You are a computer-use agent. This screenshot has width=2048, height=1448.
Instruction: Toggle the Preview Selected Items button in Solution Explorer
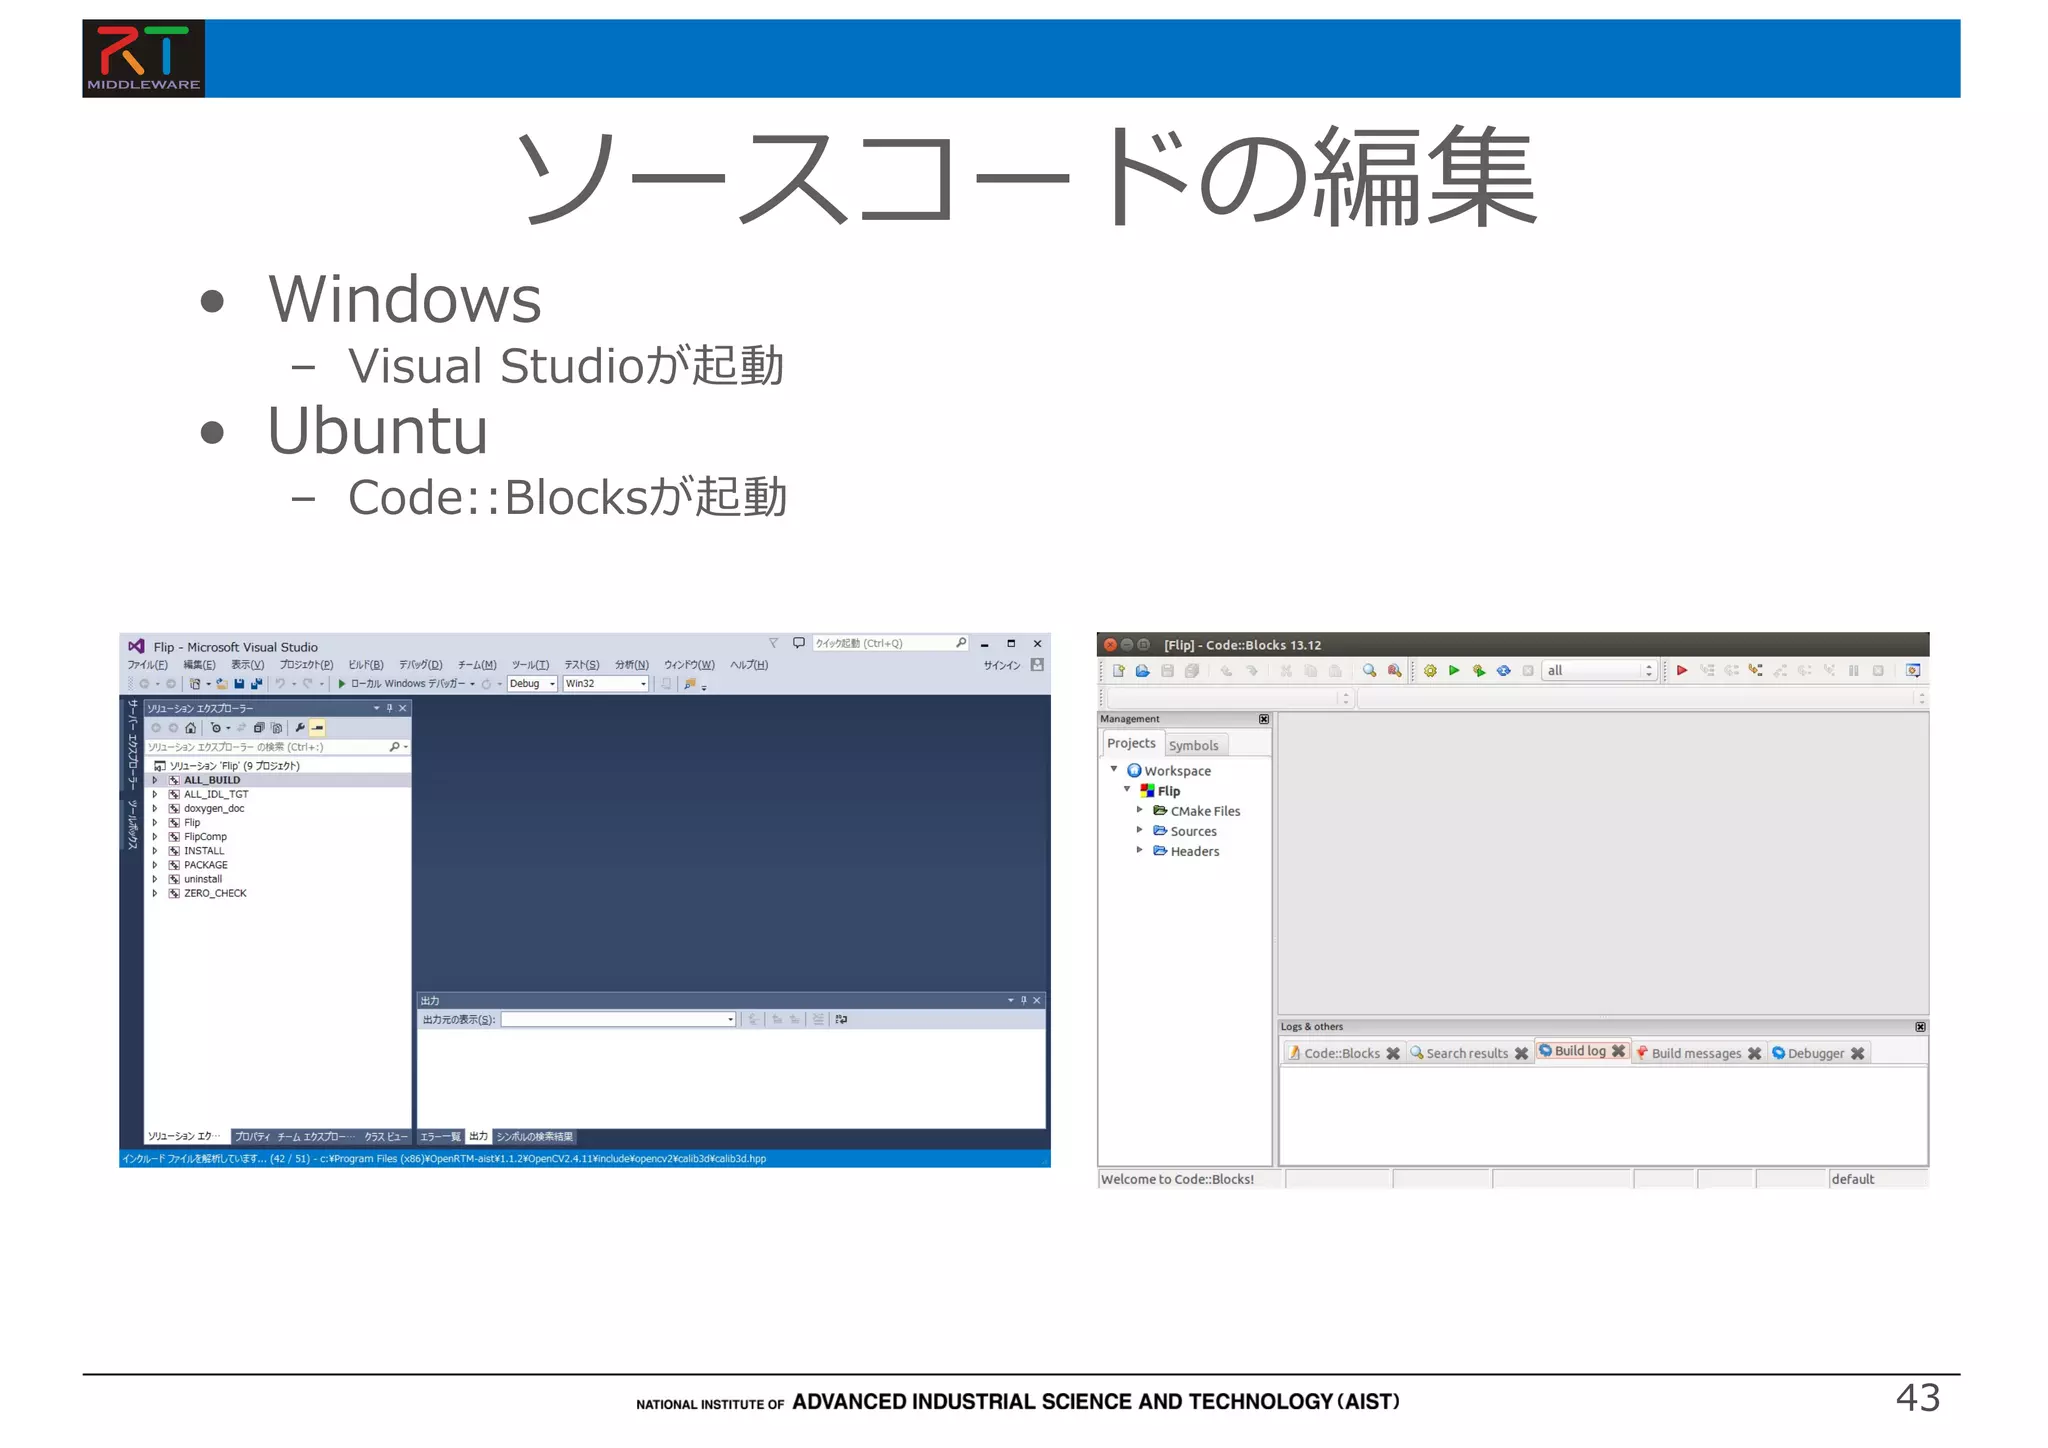(317, 728)
